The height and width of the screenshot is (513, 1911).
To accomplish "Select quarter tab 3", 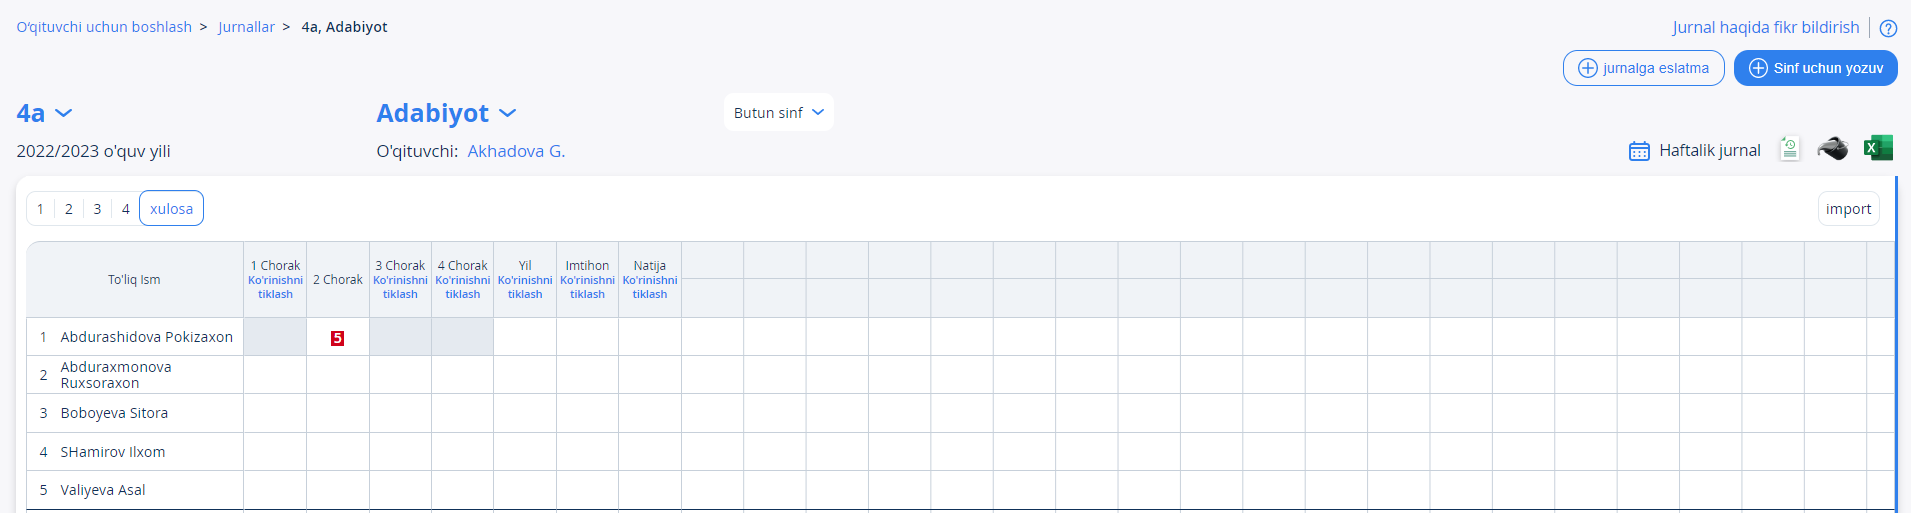I will (x=97, y=209).
